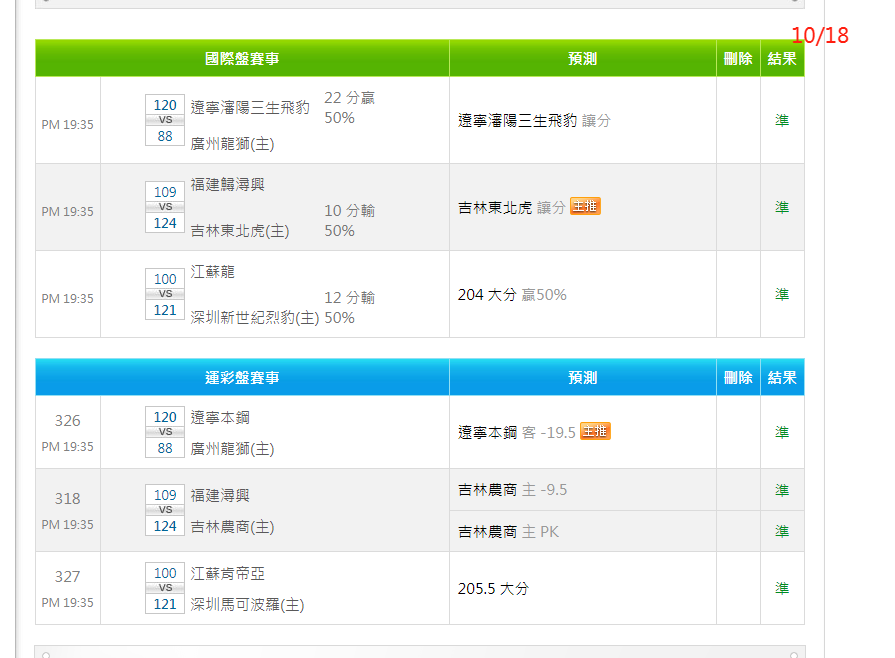
Task: Open the 遼寧瀋陽三生飛豹 team name in match list
Action: (x=250, y=107)
